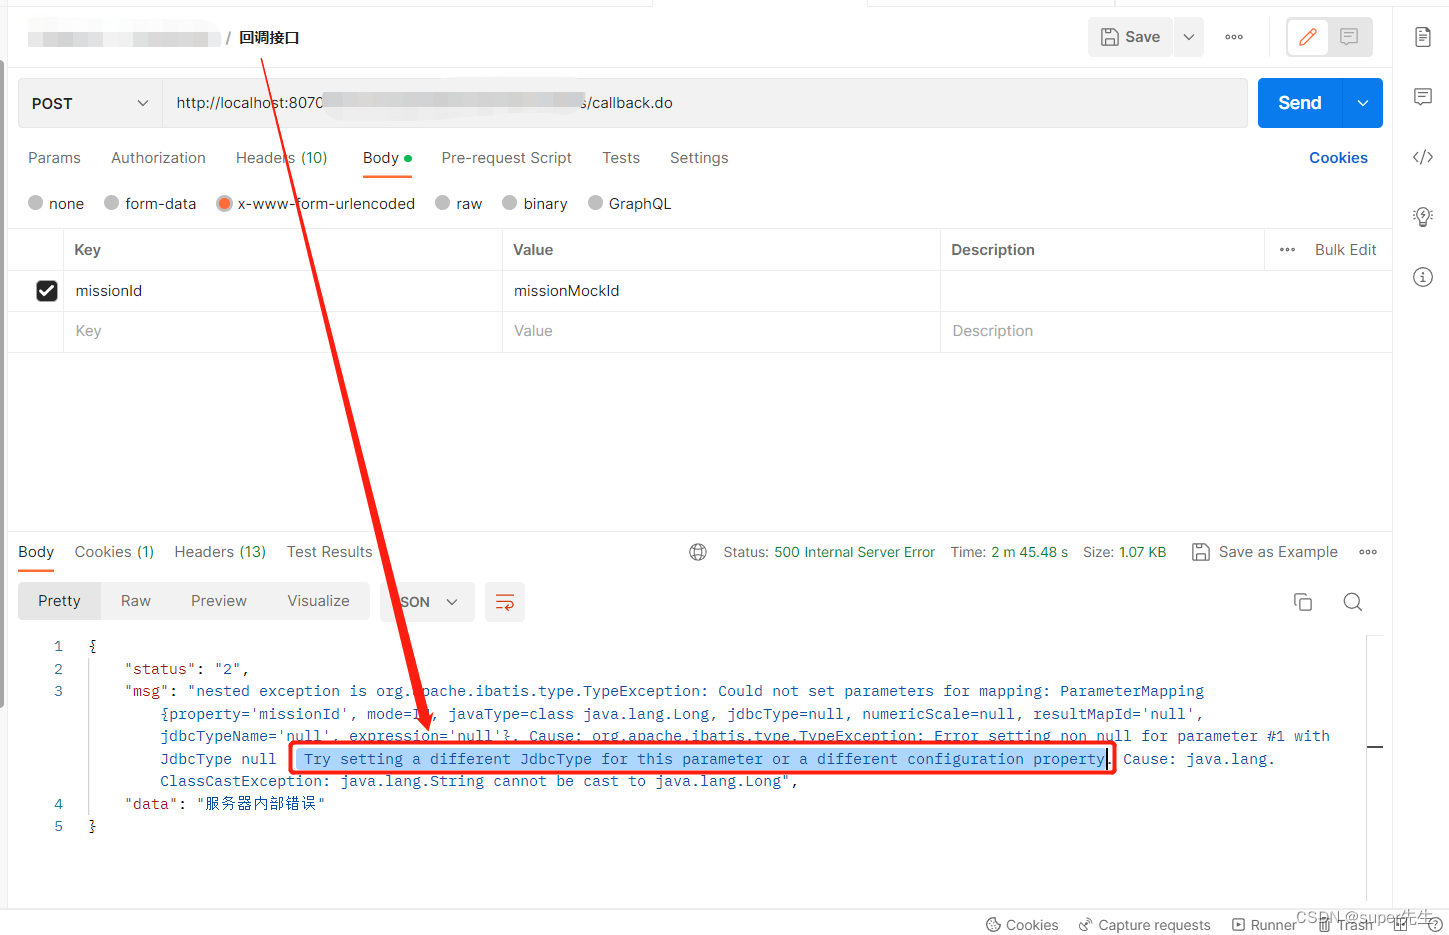Switch to response Cookies (1) tab

(x=114, y=552)
